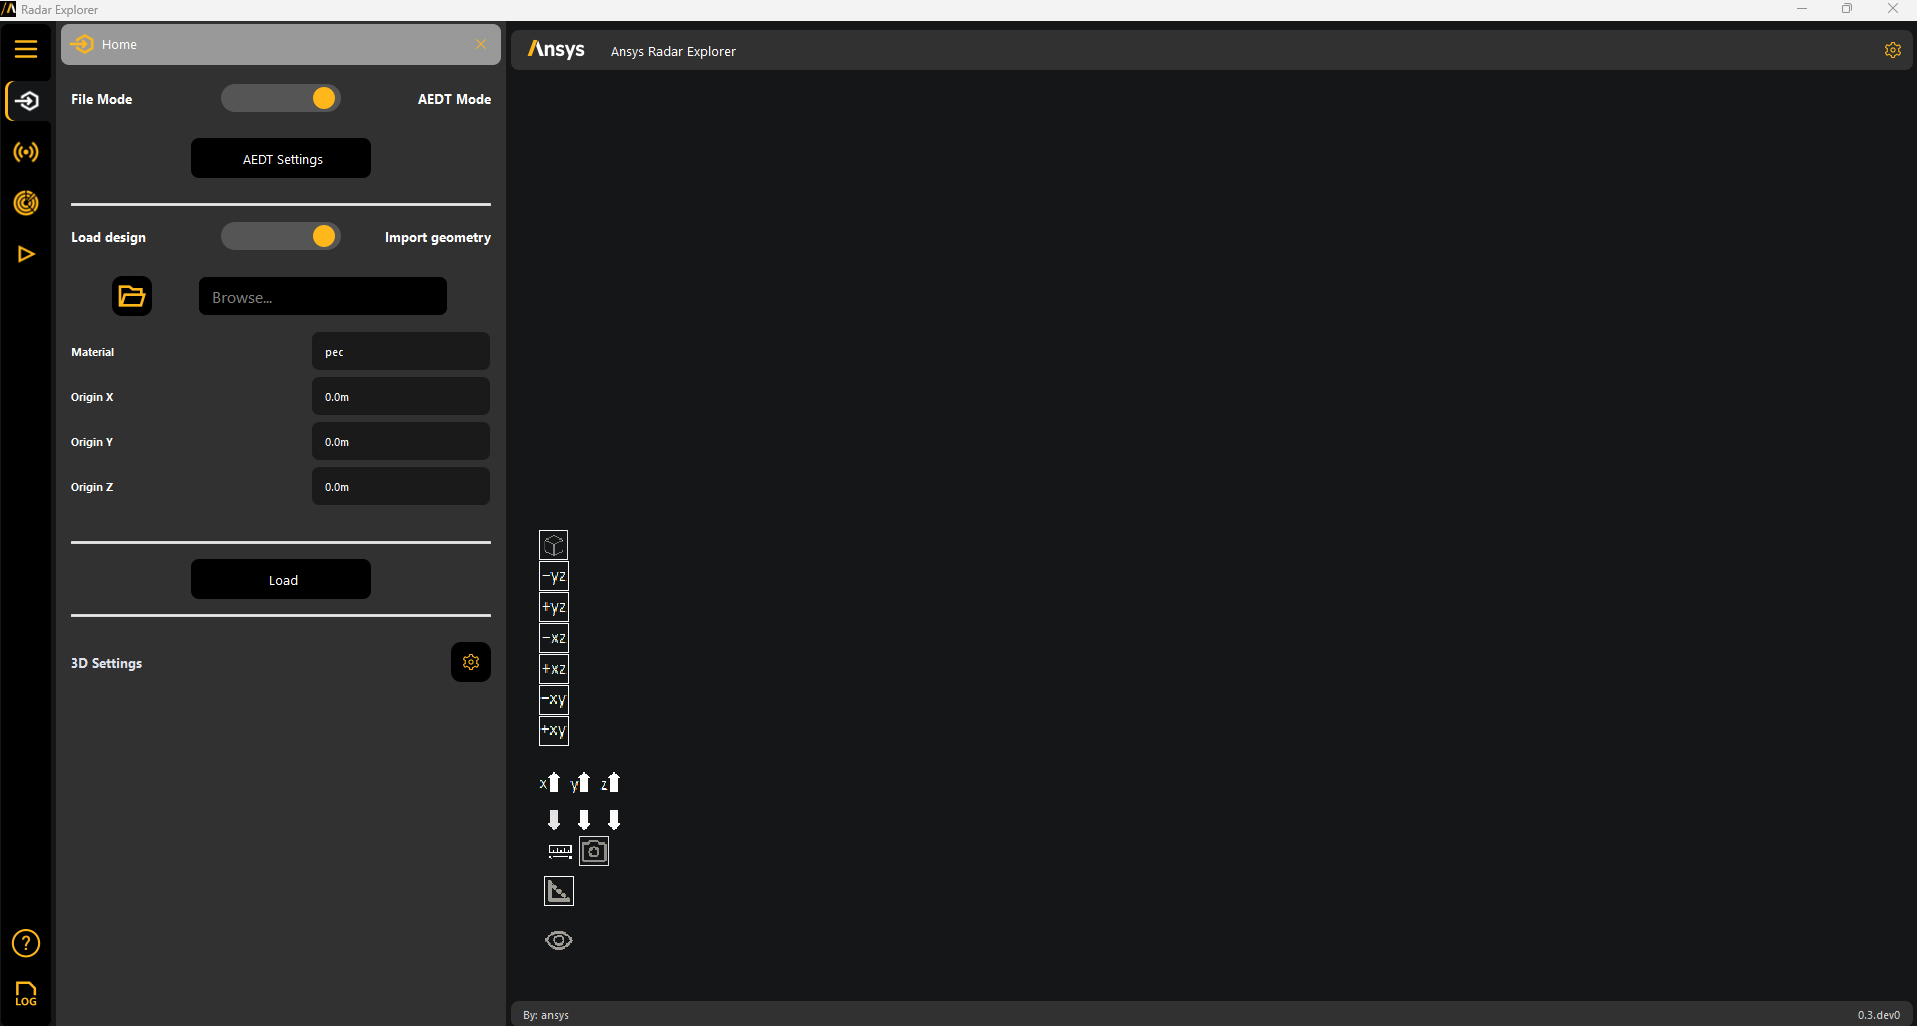Open the help question mark icon
The image size is (1917, 1026).
(26, 943)
